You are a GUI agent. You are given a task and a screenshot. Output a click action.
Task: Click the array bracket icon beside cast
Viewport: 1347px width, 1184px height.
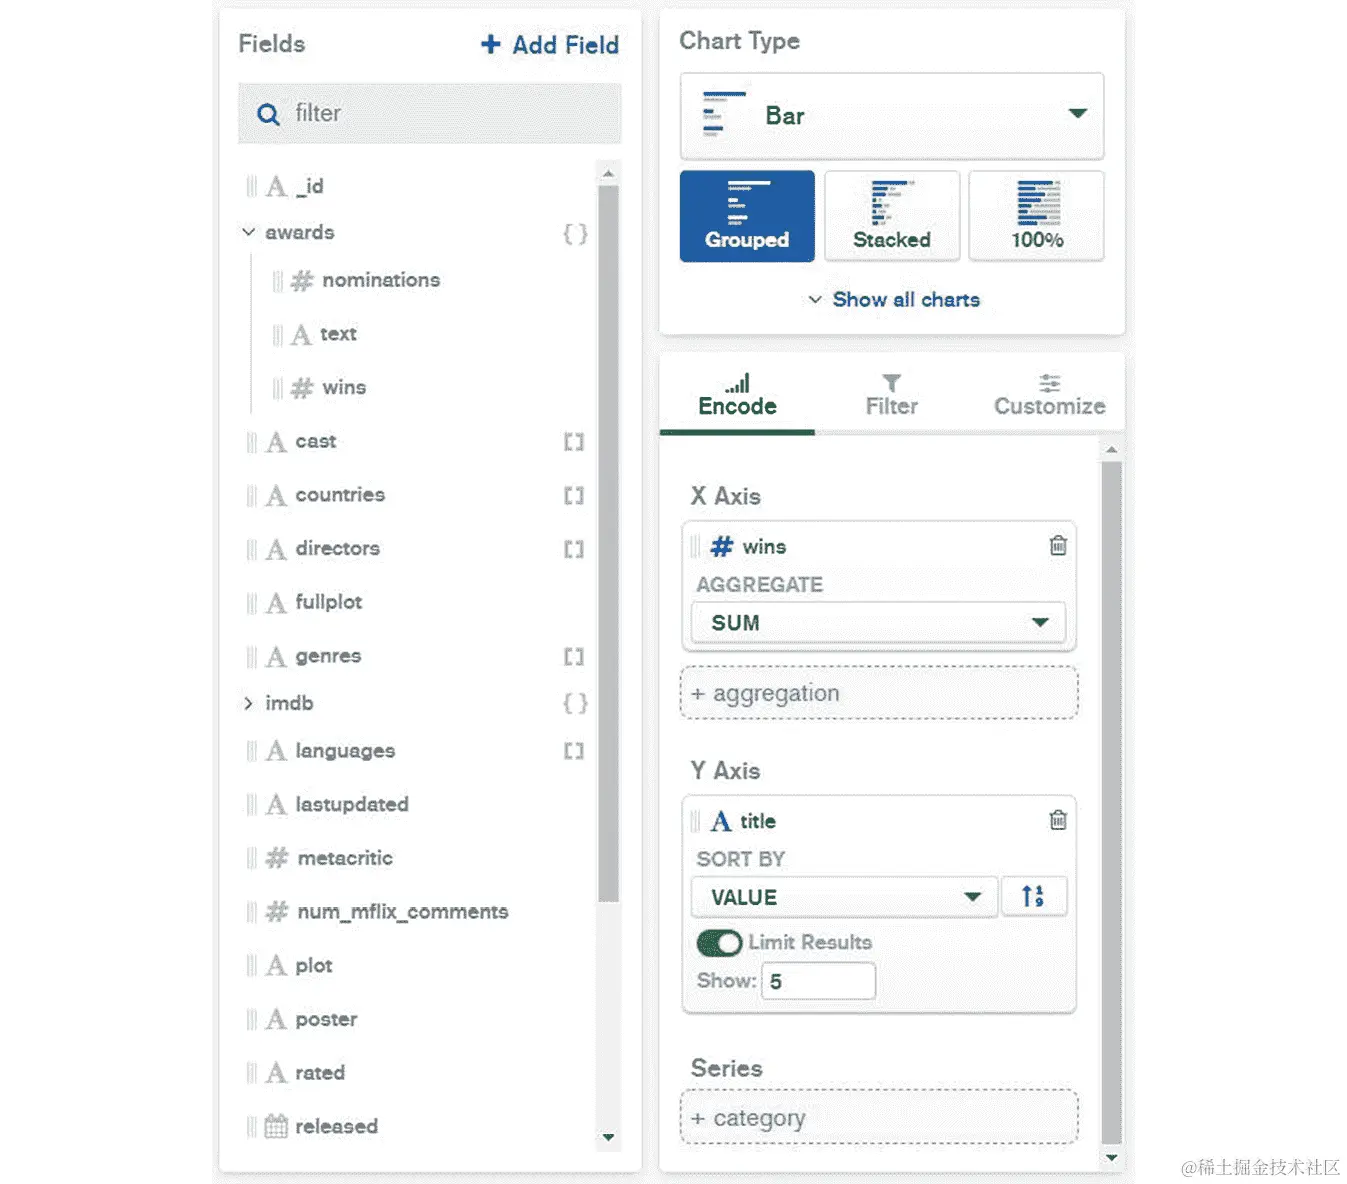[574, 442]
